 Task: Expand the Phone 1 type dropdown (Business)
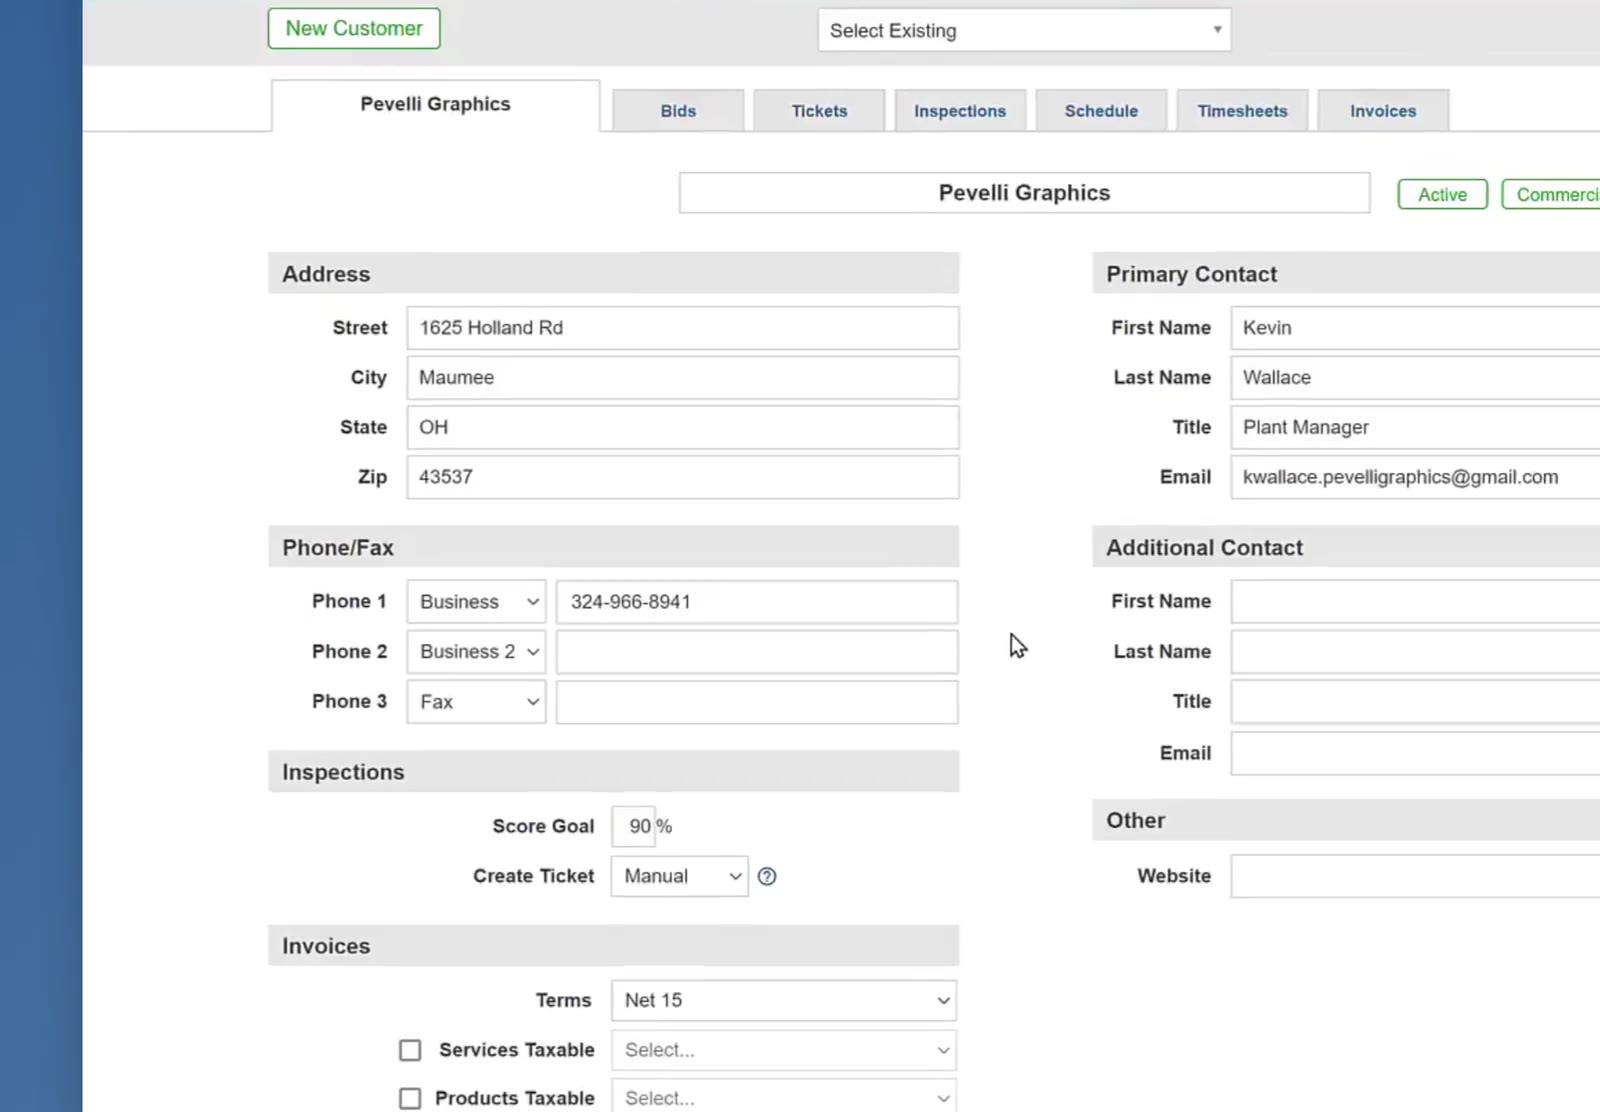[476, 602]
